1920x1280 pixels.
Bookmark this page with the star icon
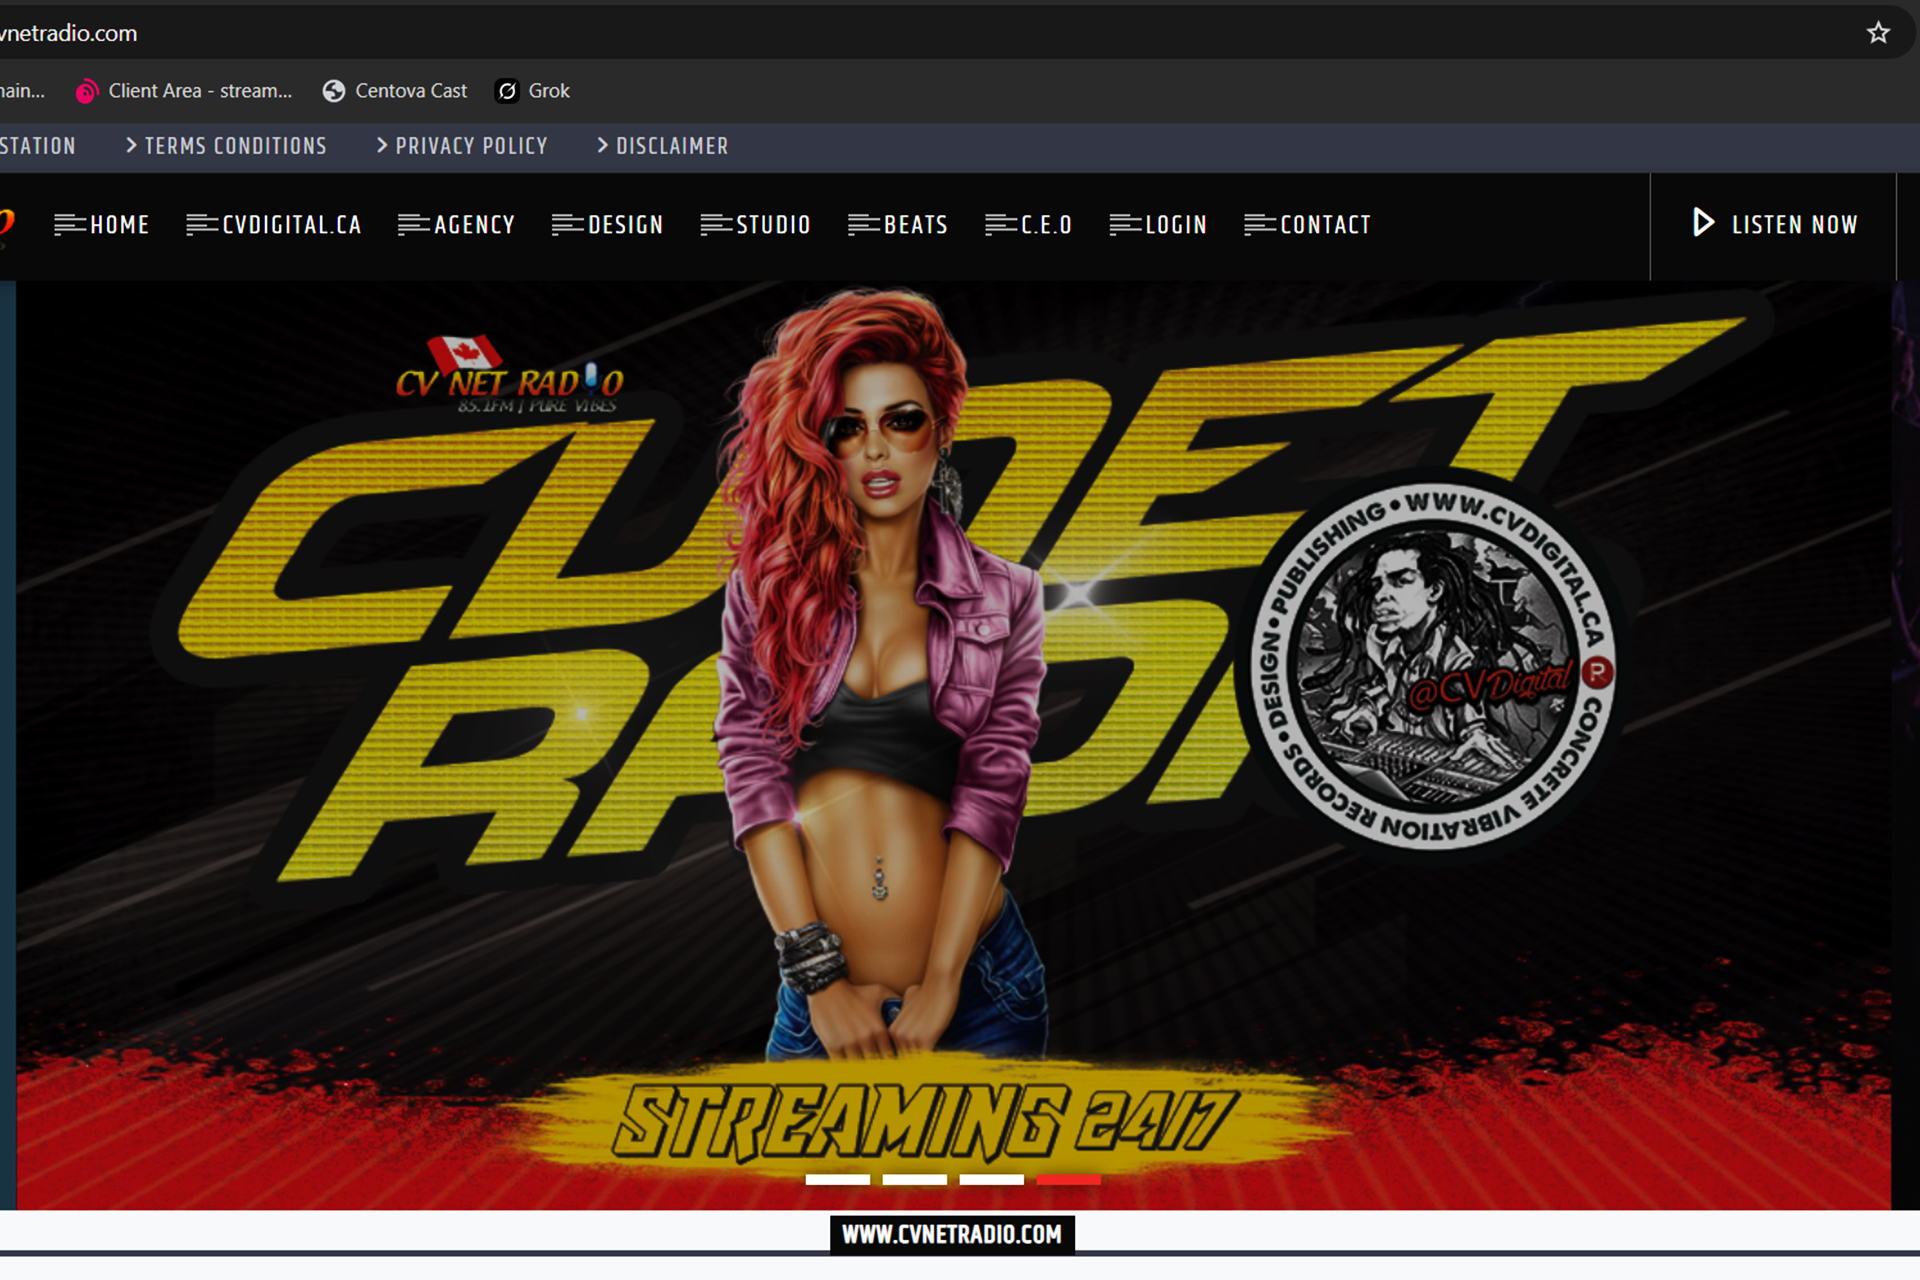[x=1878, y=33]
